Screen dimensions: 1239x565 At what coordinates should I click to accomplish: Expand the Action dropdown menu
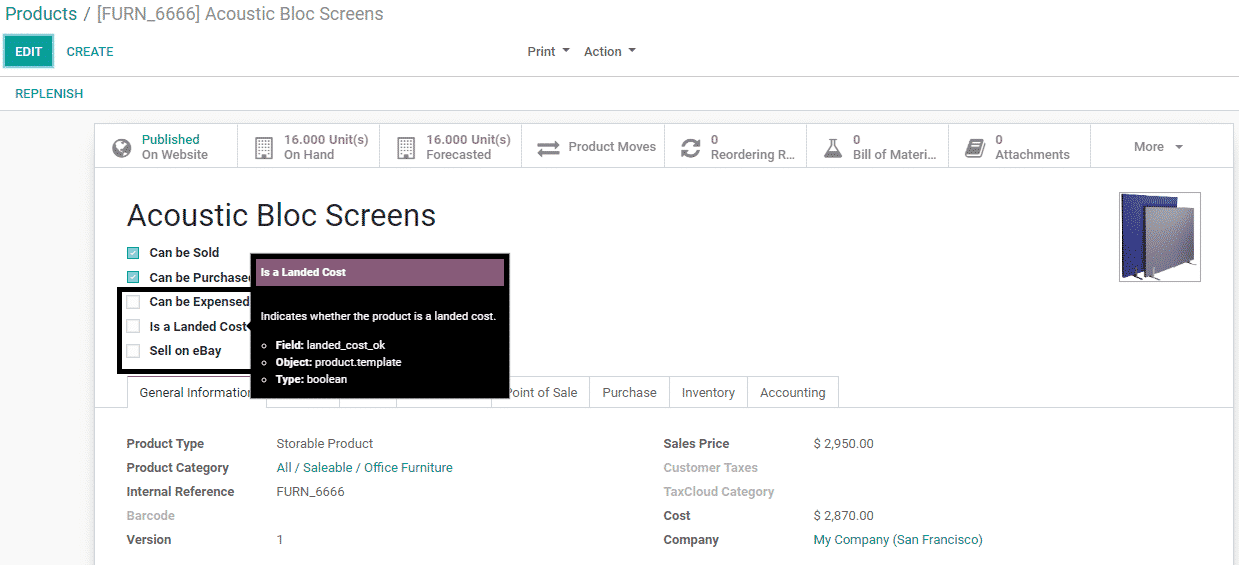[609, 52]
